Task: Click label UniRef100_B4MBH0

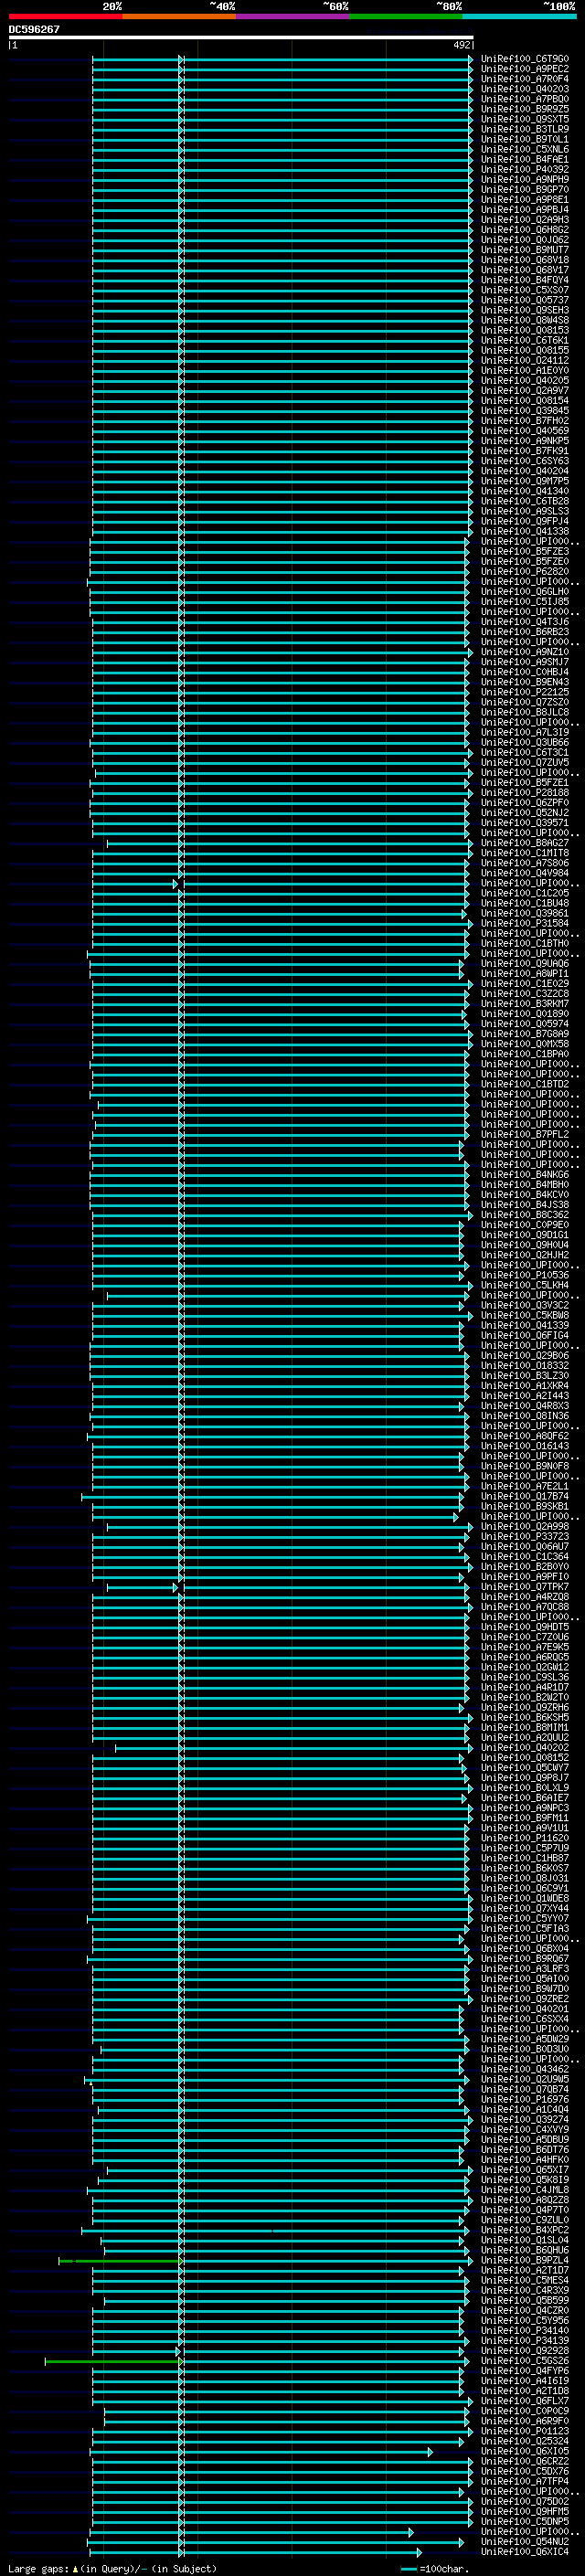Action: (x=525, y=1184)
